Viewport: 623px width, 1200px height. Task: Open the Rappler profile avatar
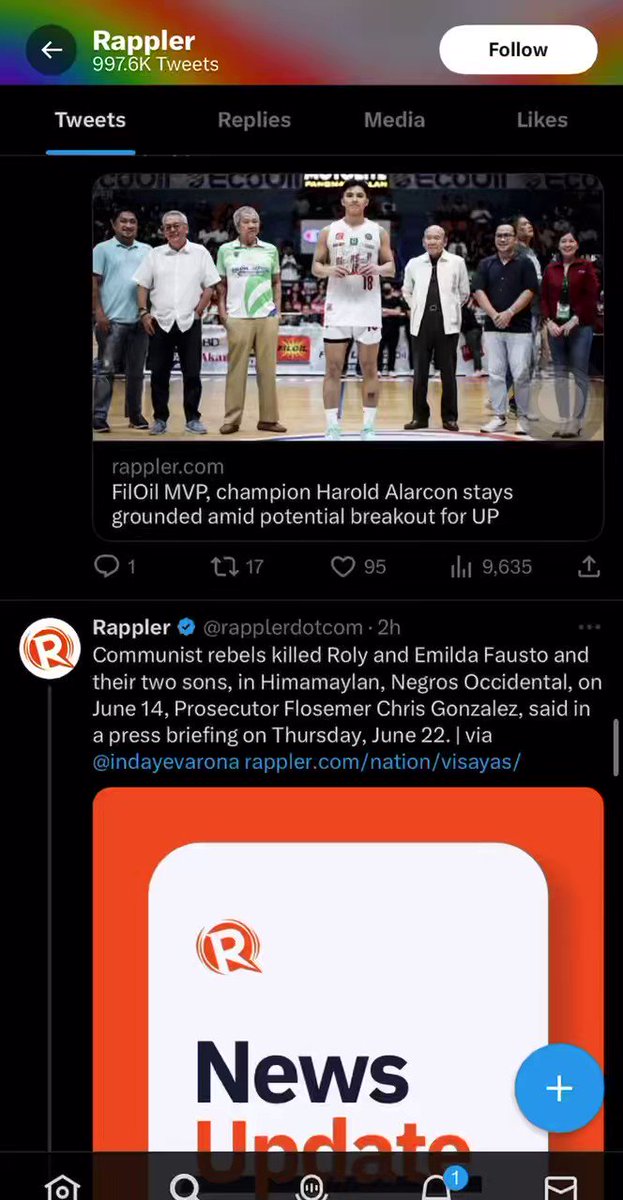[x=49, y=649]
